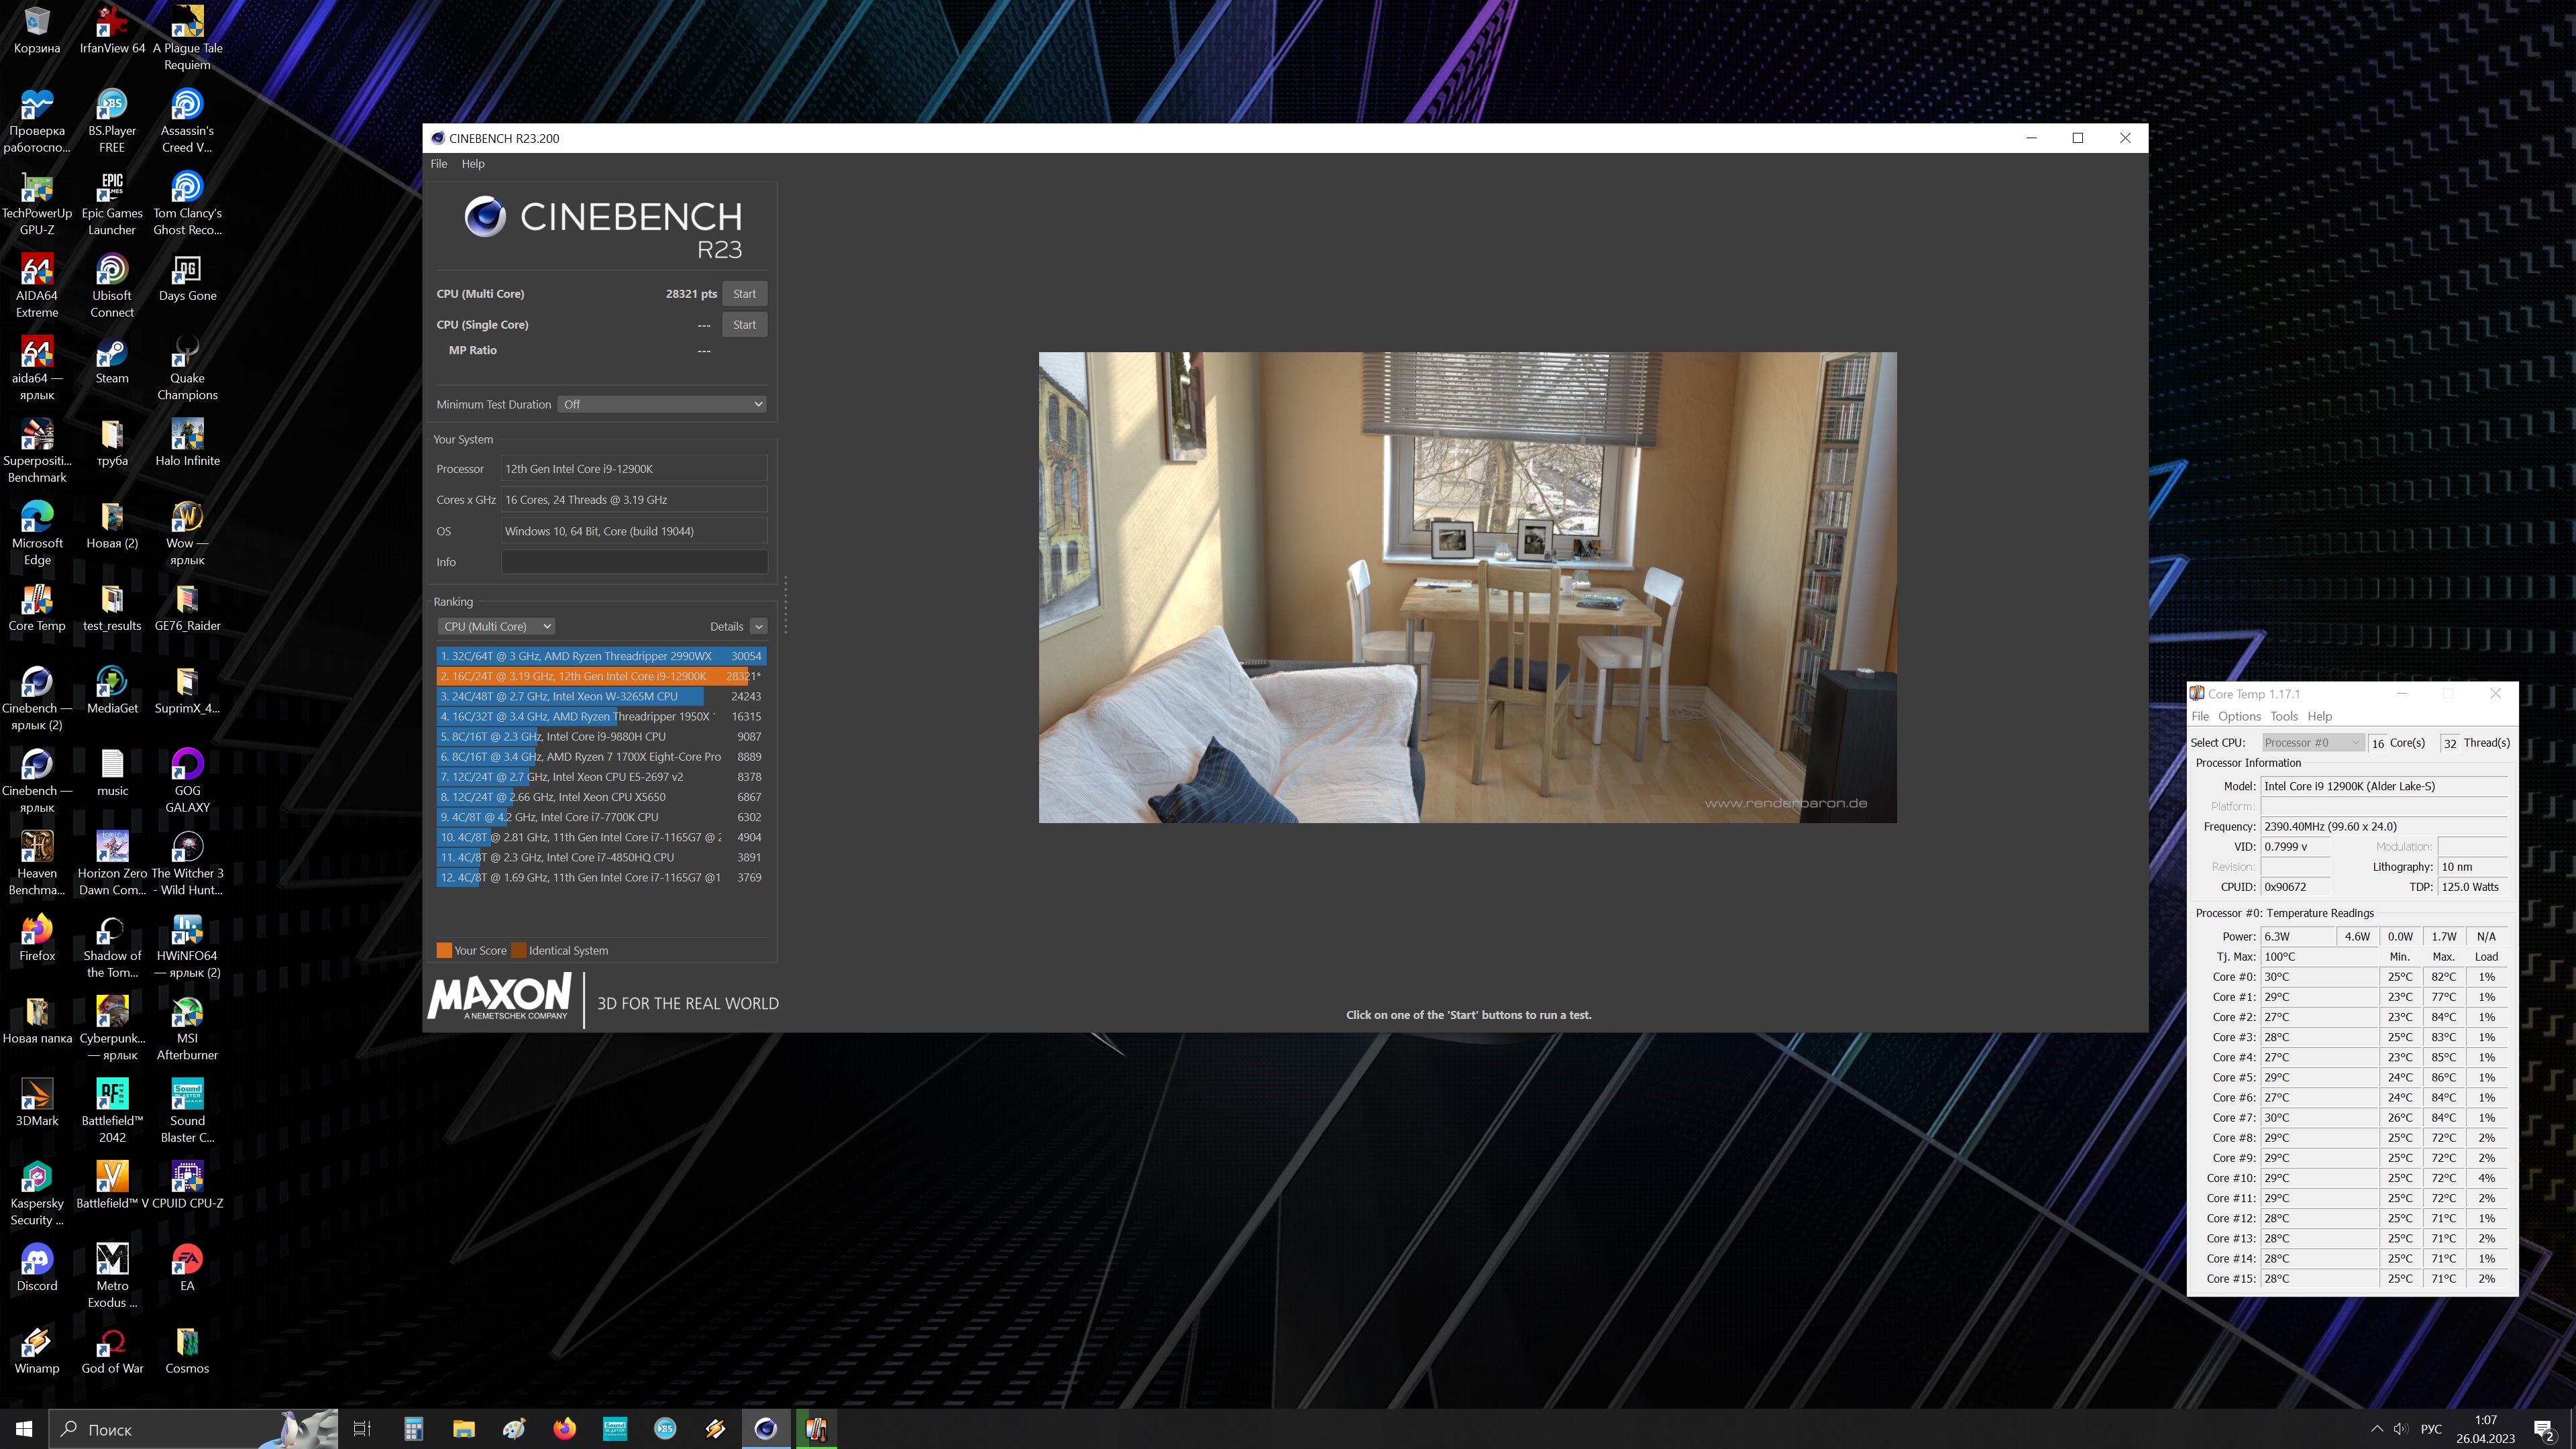The height and width of the screenshot is (1449, 2576).
Task: Start the CPU Multi Core test
Action: click(744, 294)
